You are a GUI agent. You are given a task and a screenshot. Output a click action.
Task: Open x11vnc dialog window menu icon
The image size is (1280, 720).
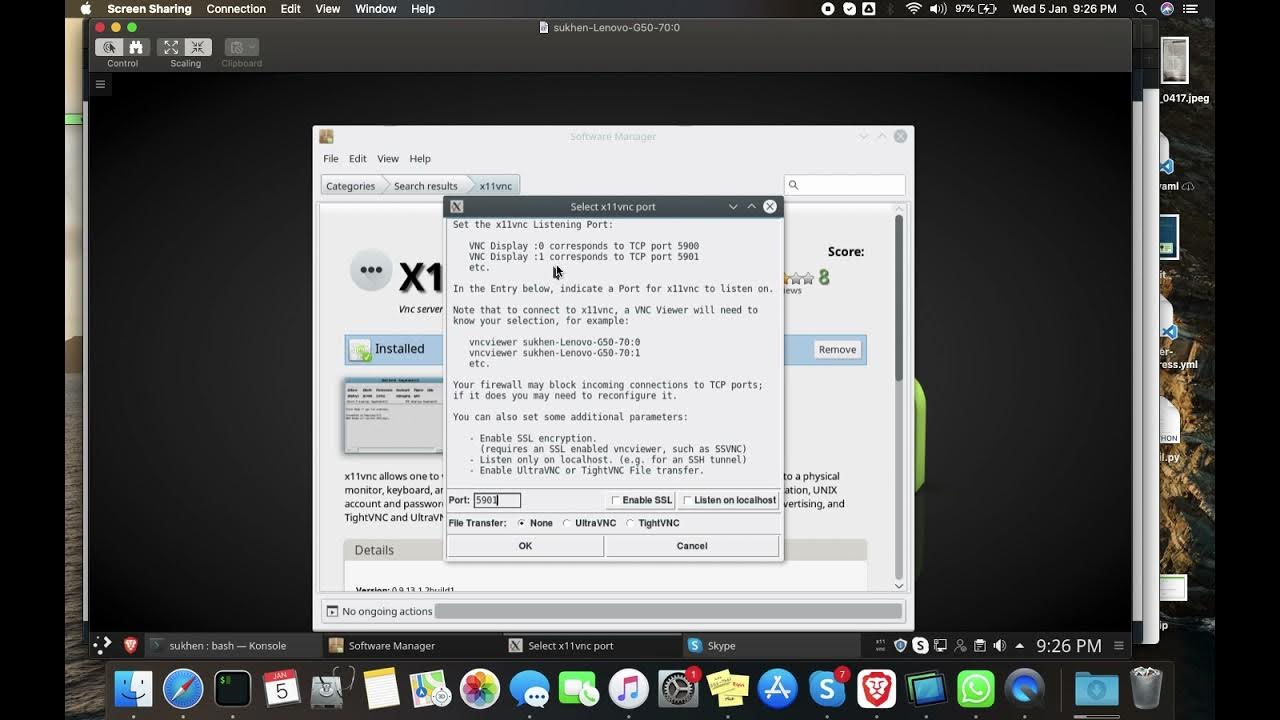coord(457,206)
